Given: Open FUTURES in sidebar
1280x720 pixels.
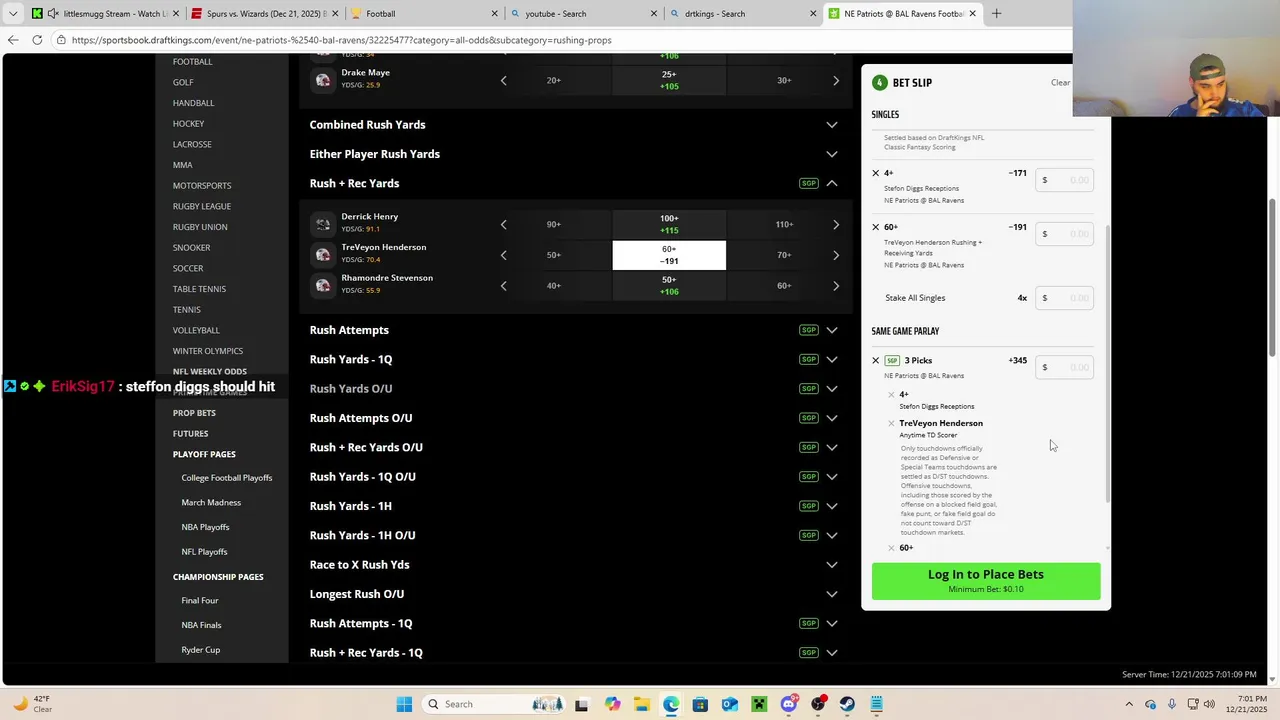Looking at the screenshot, I should pos(190,434).
